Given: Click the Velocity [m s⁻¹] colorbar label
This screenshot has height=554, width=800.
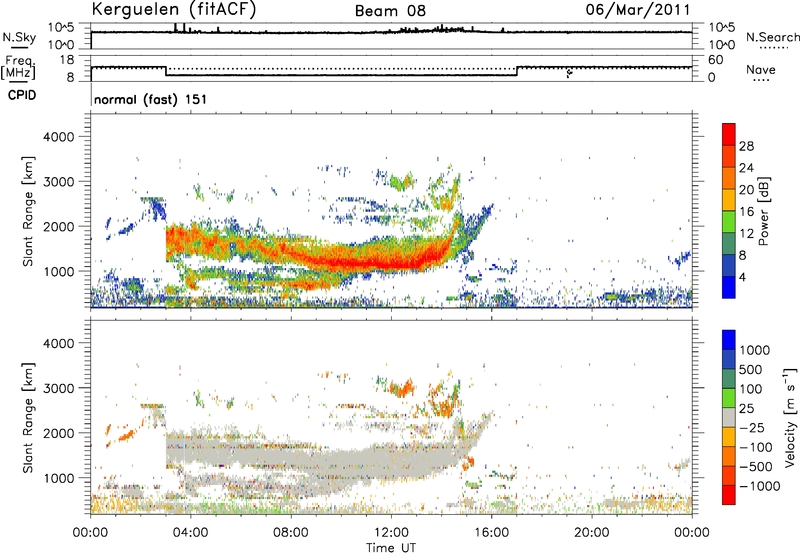Looking at the screenshot, I should point(790,417).
